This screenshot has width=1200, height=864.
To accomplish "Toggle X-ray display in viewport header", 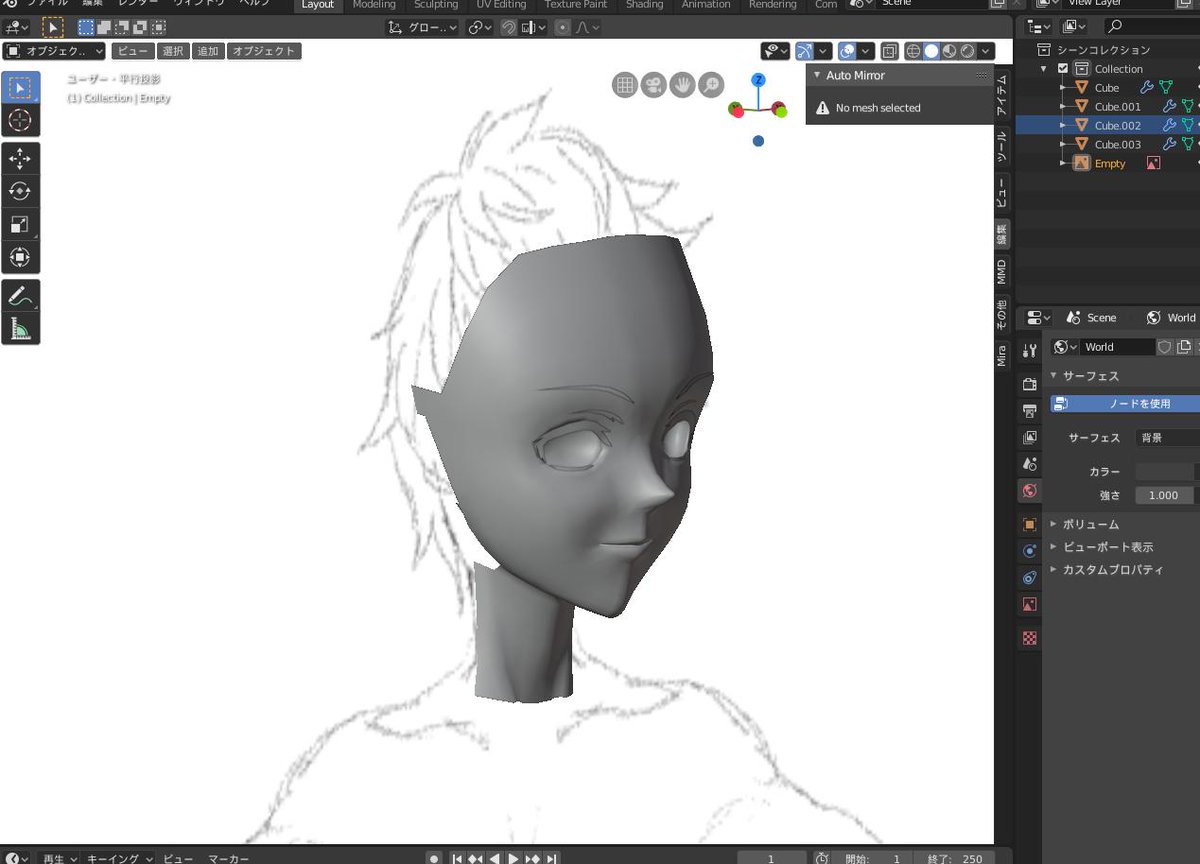I will 889,51.
